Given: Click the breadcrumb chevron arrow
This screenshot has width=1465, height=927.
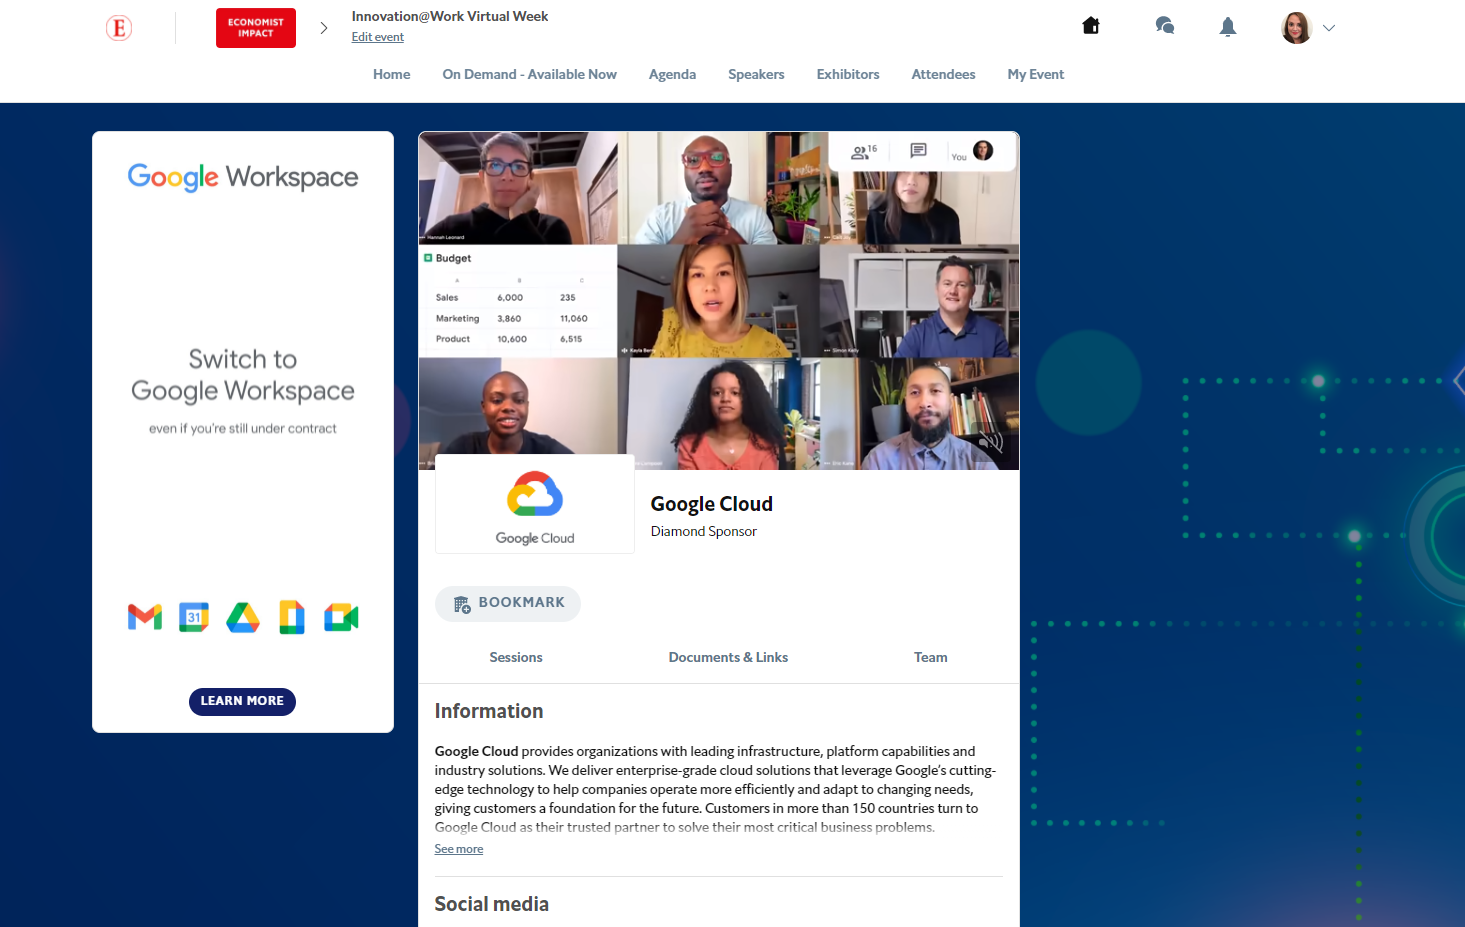Looking at the screenshot, I should (324, 28).
